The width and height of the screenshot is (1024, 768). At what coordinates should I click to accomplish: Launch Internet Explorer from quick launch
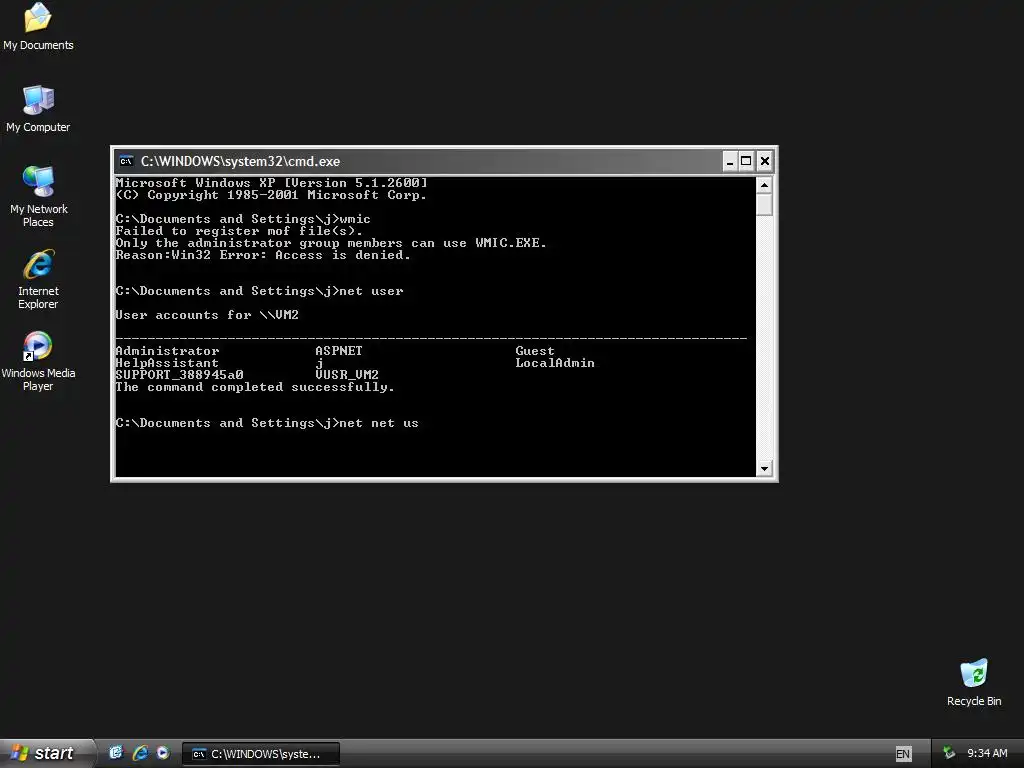140,753
